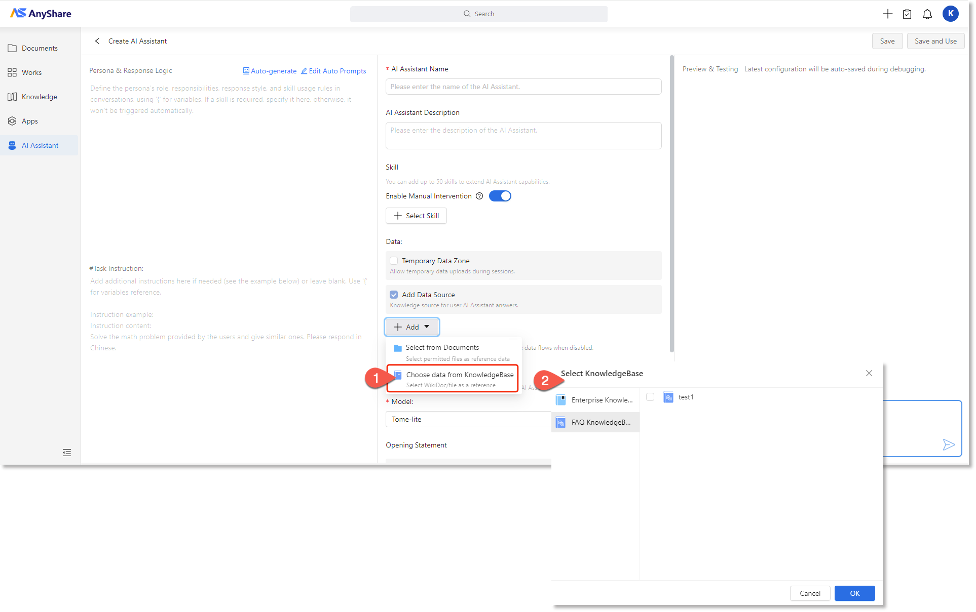Click the plus icon in top bar
The width and height of the screenshot is (976, 612).
click(x=887, y=14)
